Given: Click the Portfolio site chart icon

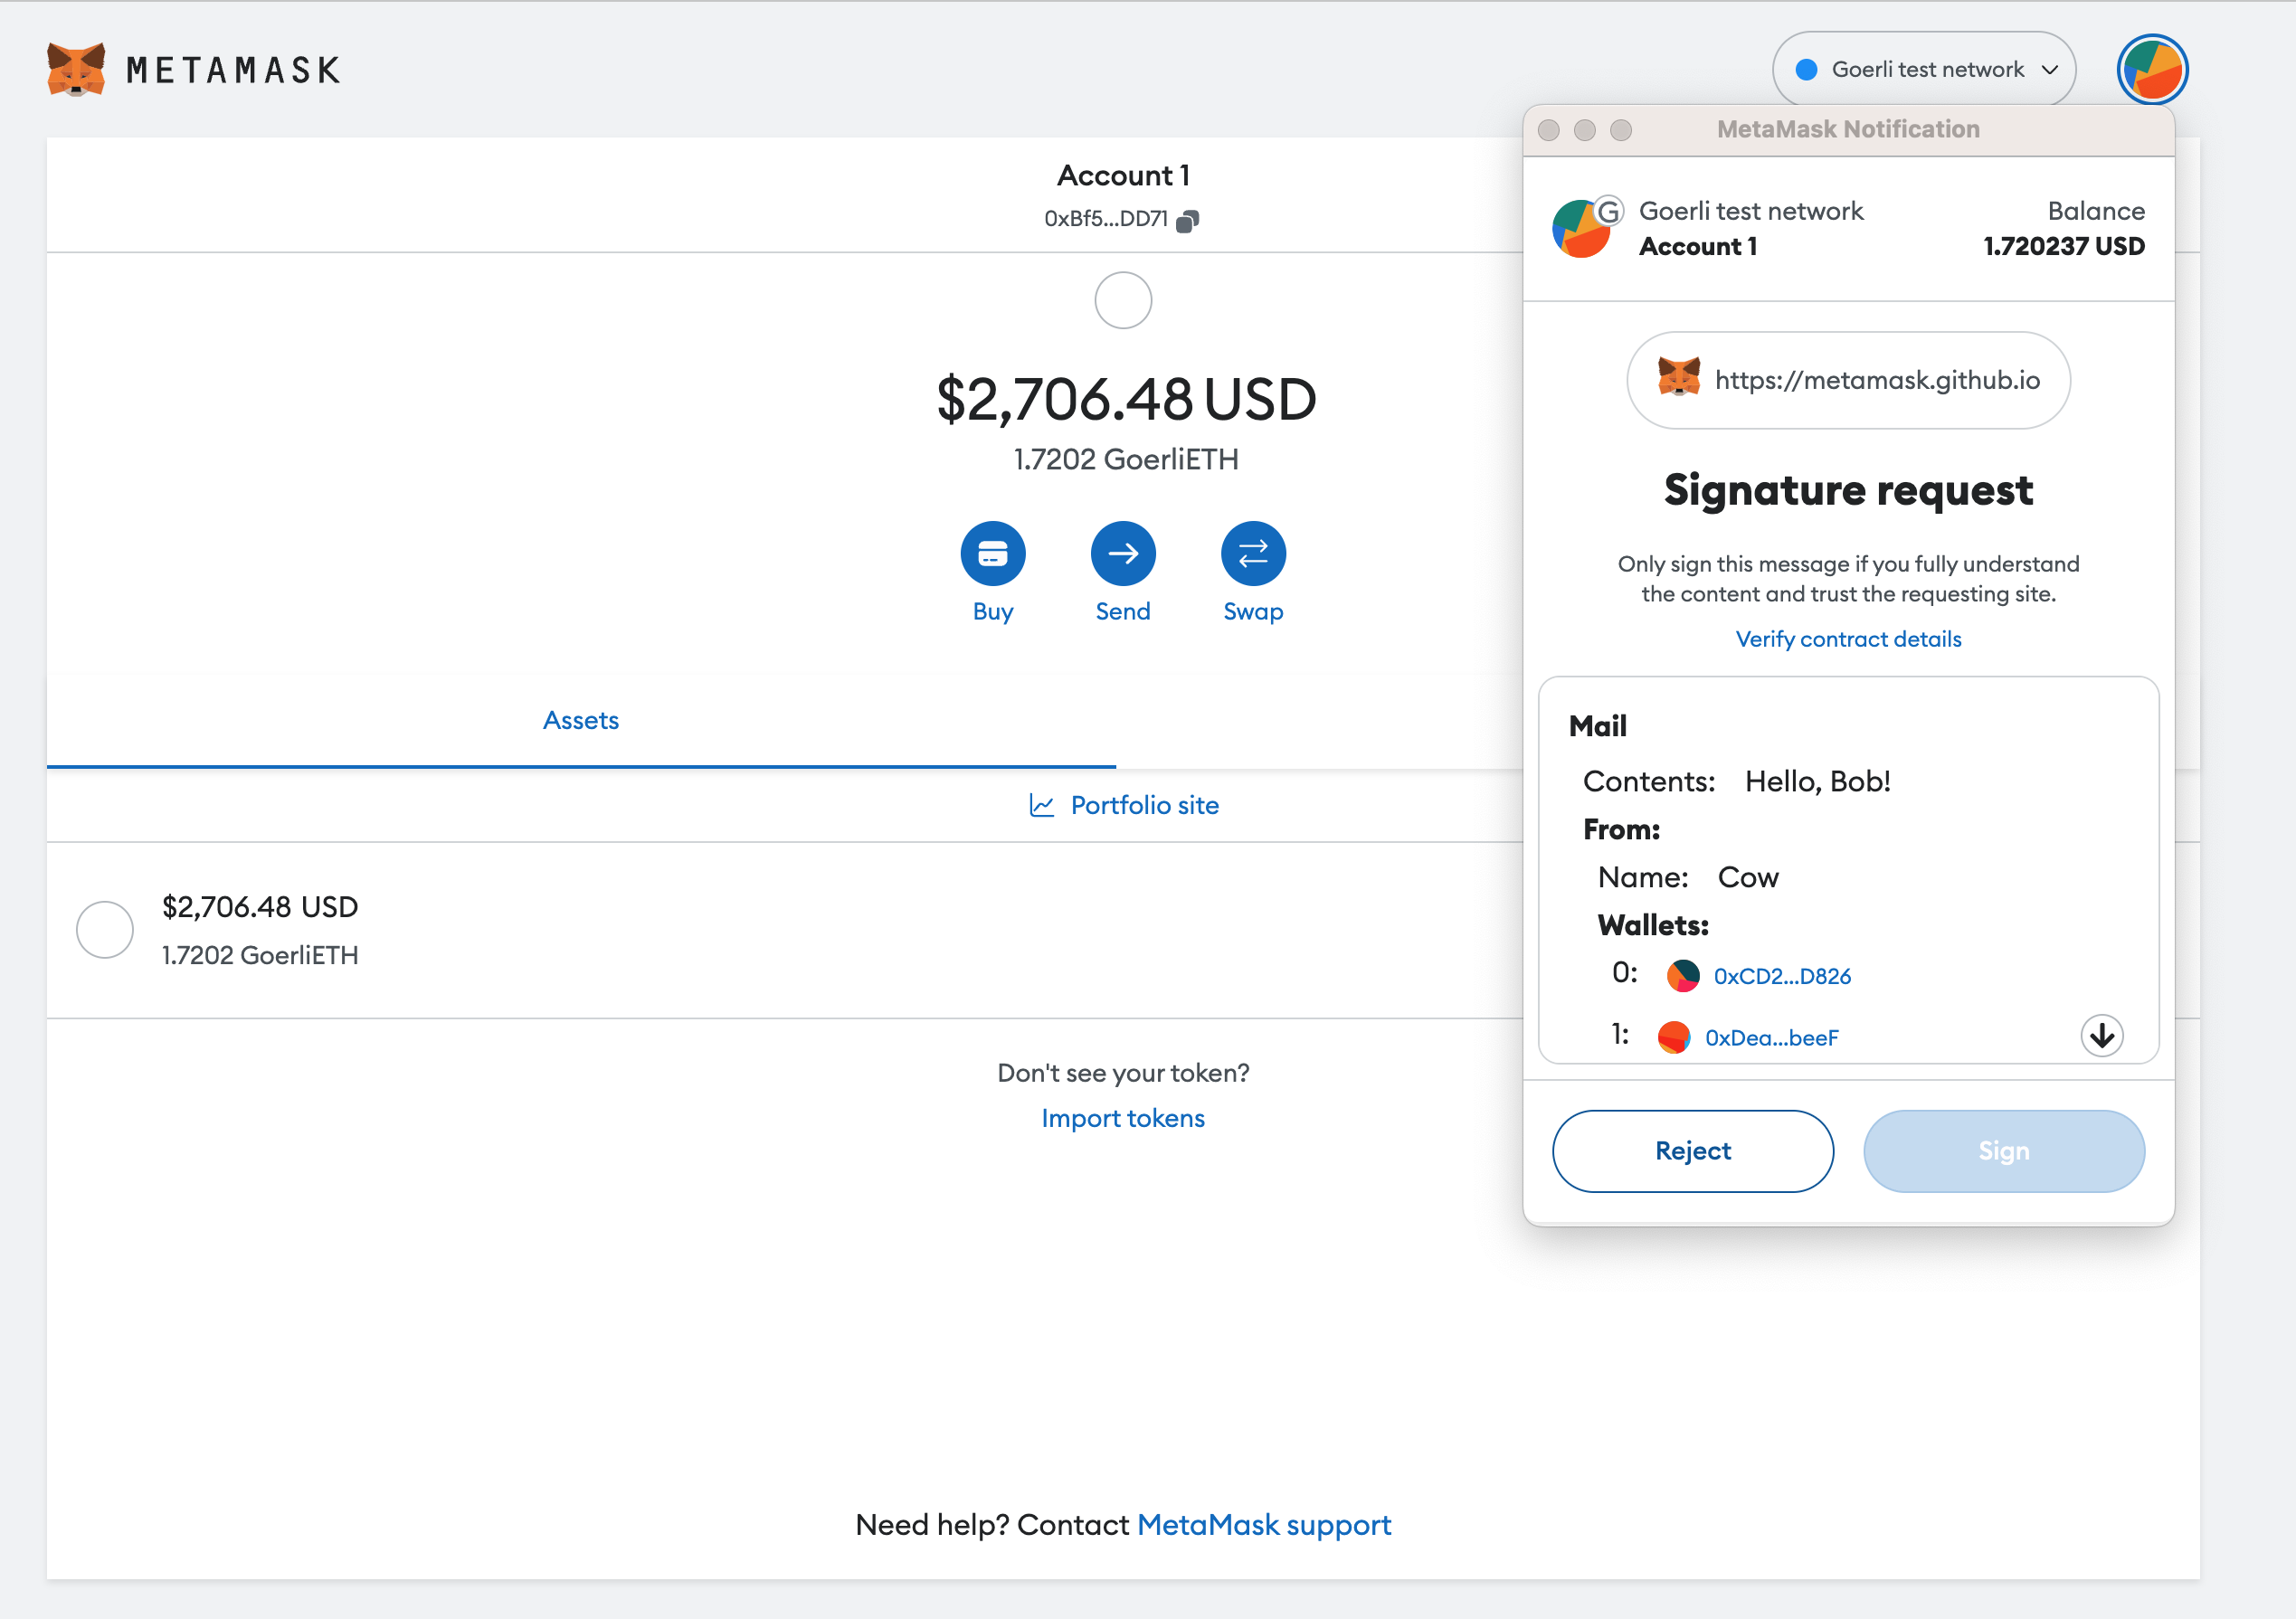Looking at the screenshot, I should pyautogui.click(x=1042, y=805).
